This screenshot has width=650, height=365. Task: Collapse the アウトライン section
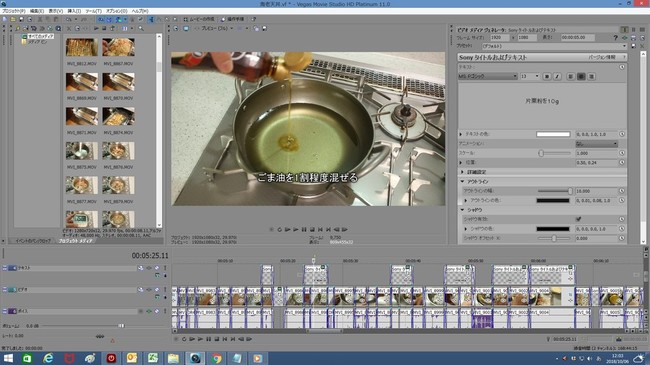pyautogui.click(x=462, y=182)
